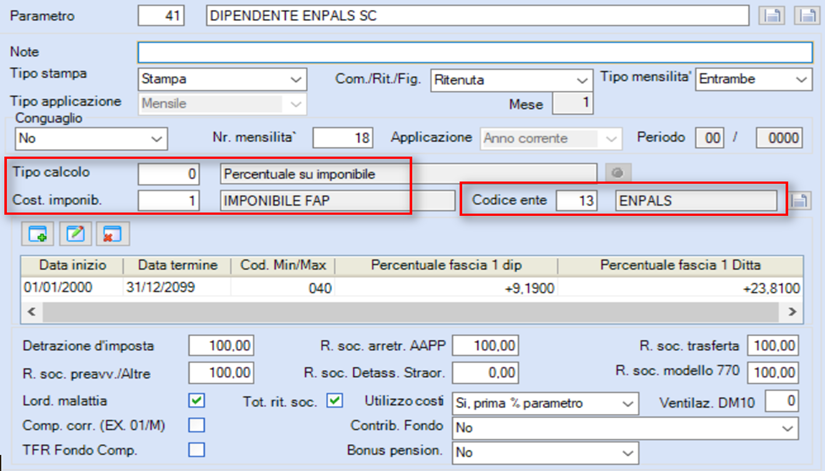Click the Data inizio column header
Viewport: 825px width, 471px height.
[73, 265]
